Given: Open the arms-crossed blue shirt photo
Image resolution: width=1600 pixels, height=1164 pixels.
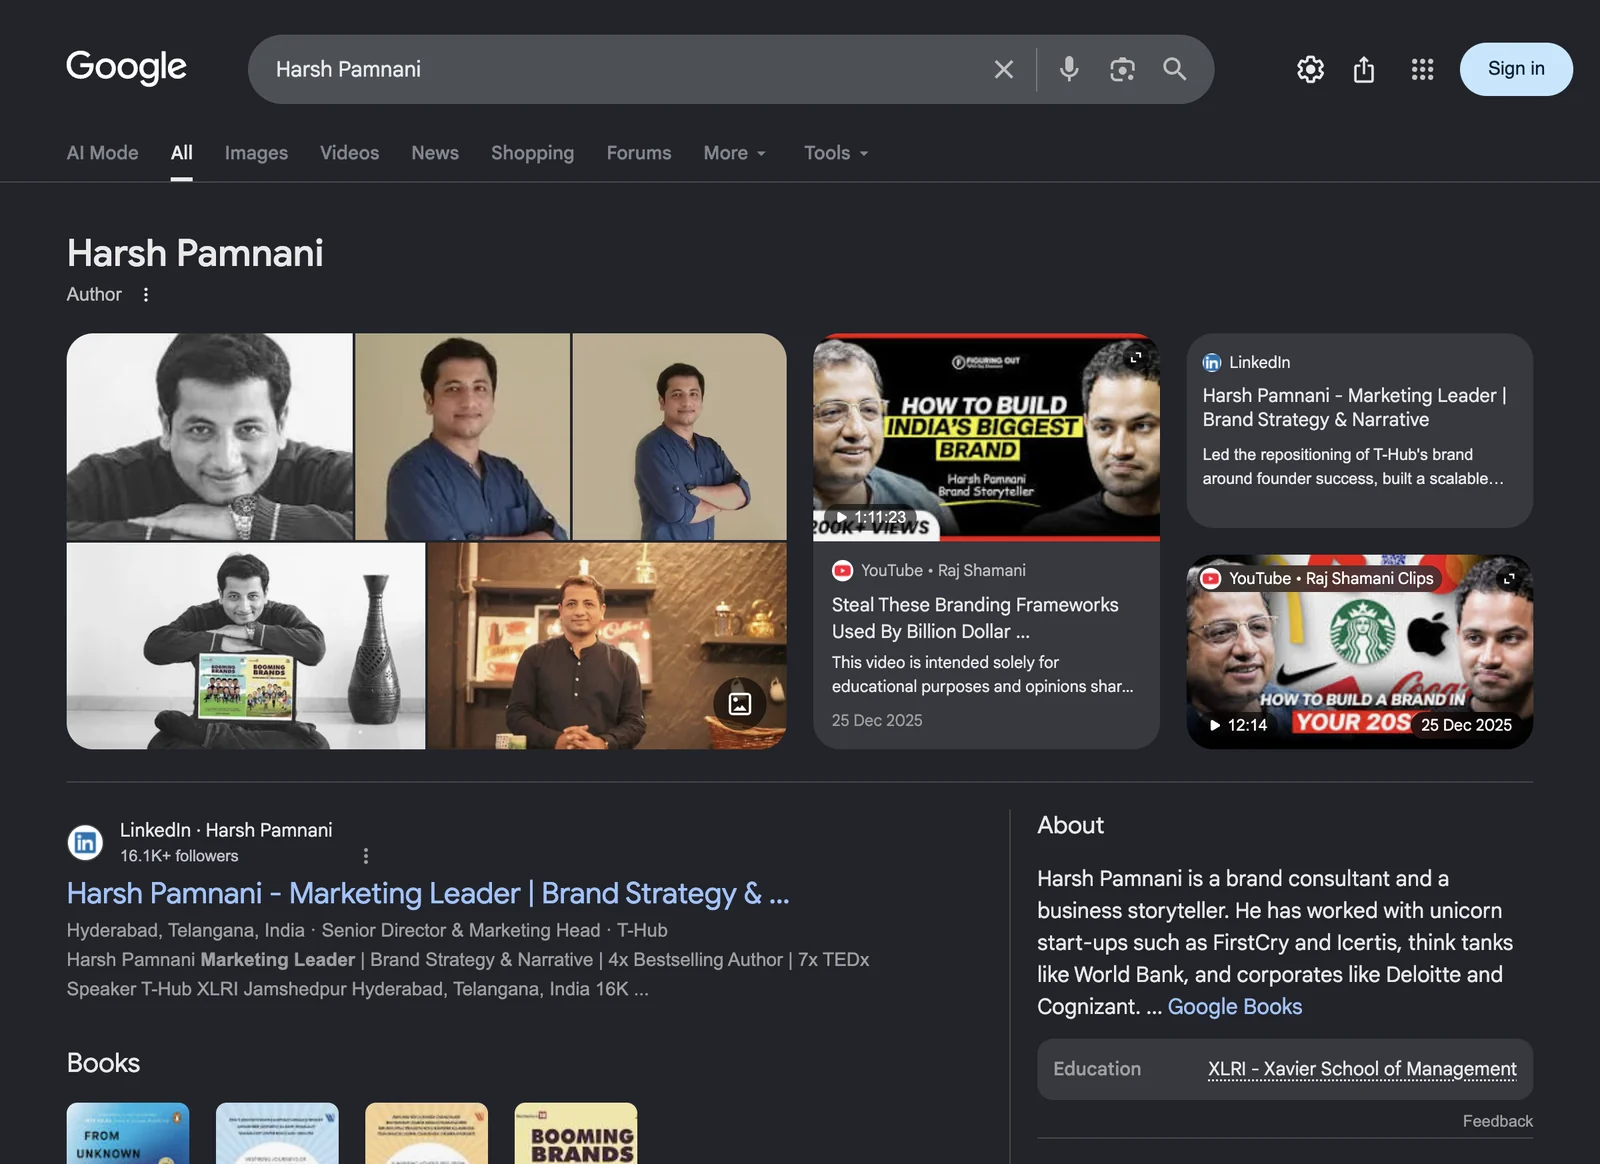Looking at the screenshot, I should 679,437.
